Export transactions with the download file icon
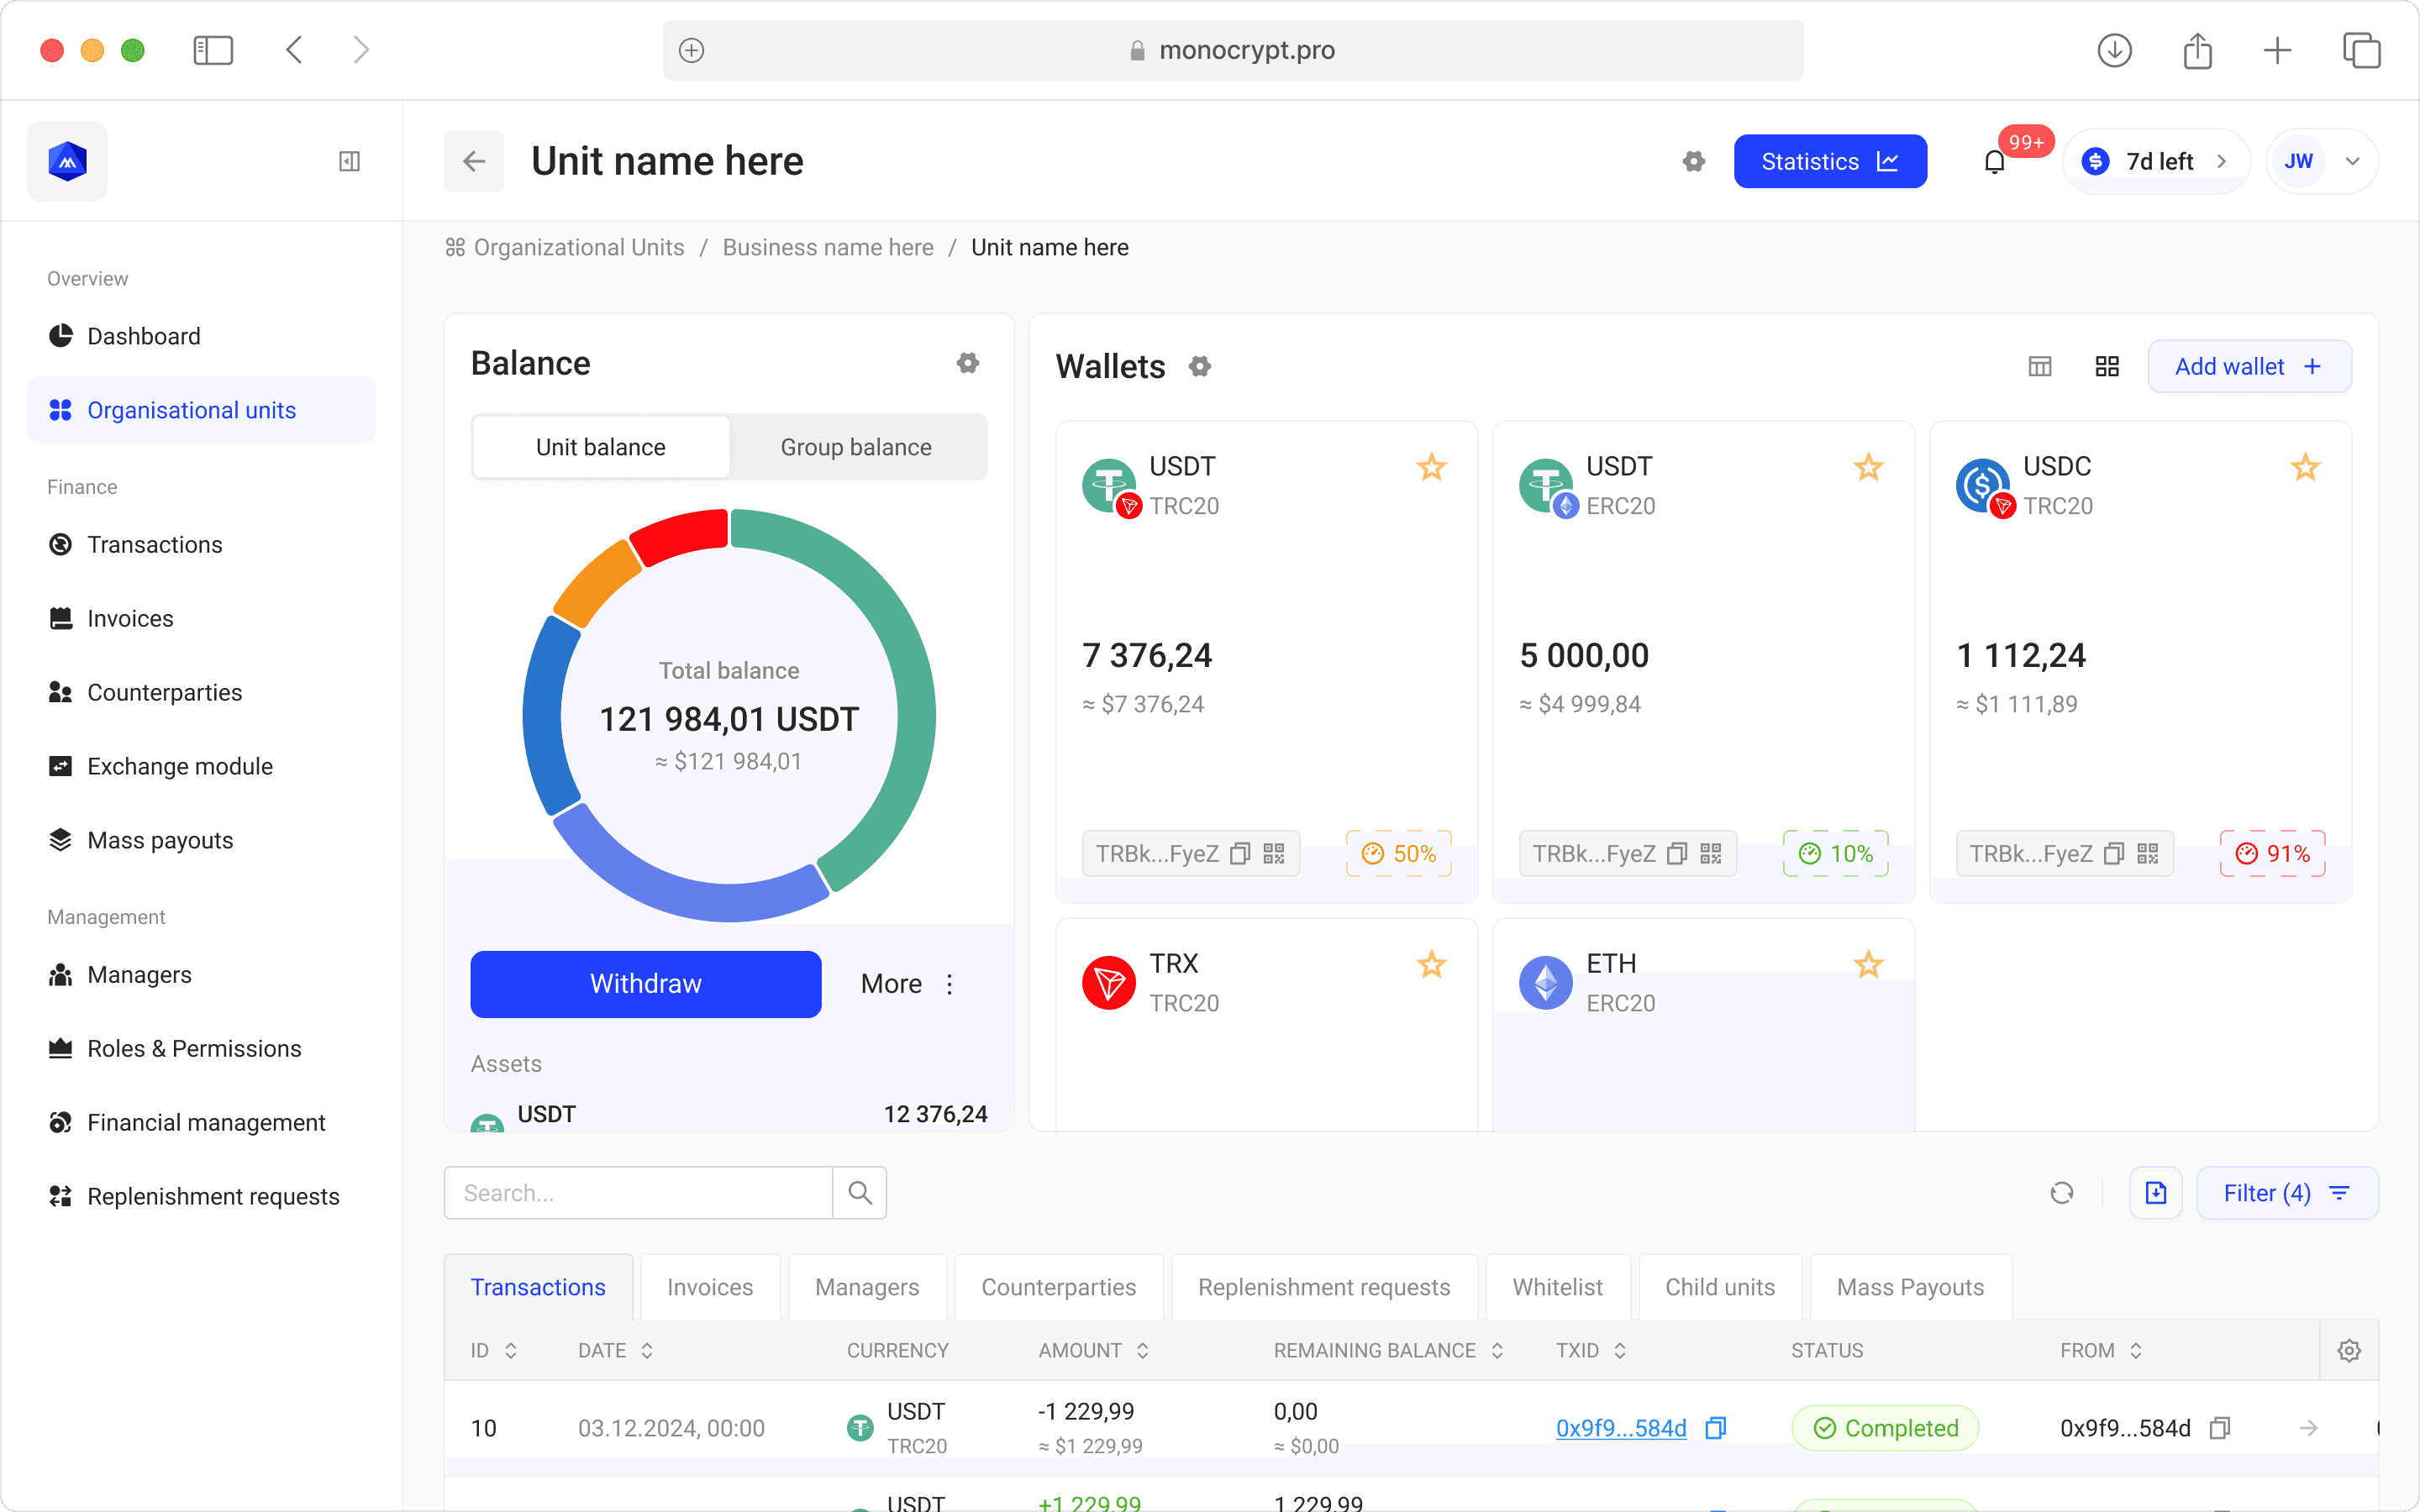The image size is (2420, 1512). [2156, 1193]
